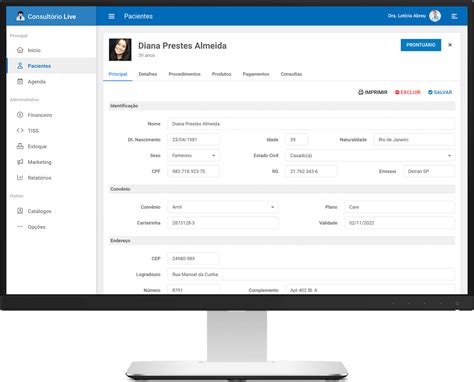474x382 pixels.
Task: Open Financeiro text link in sidebar
Action: click(x=40, y=115)
